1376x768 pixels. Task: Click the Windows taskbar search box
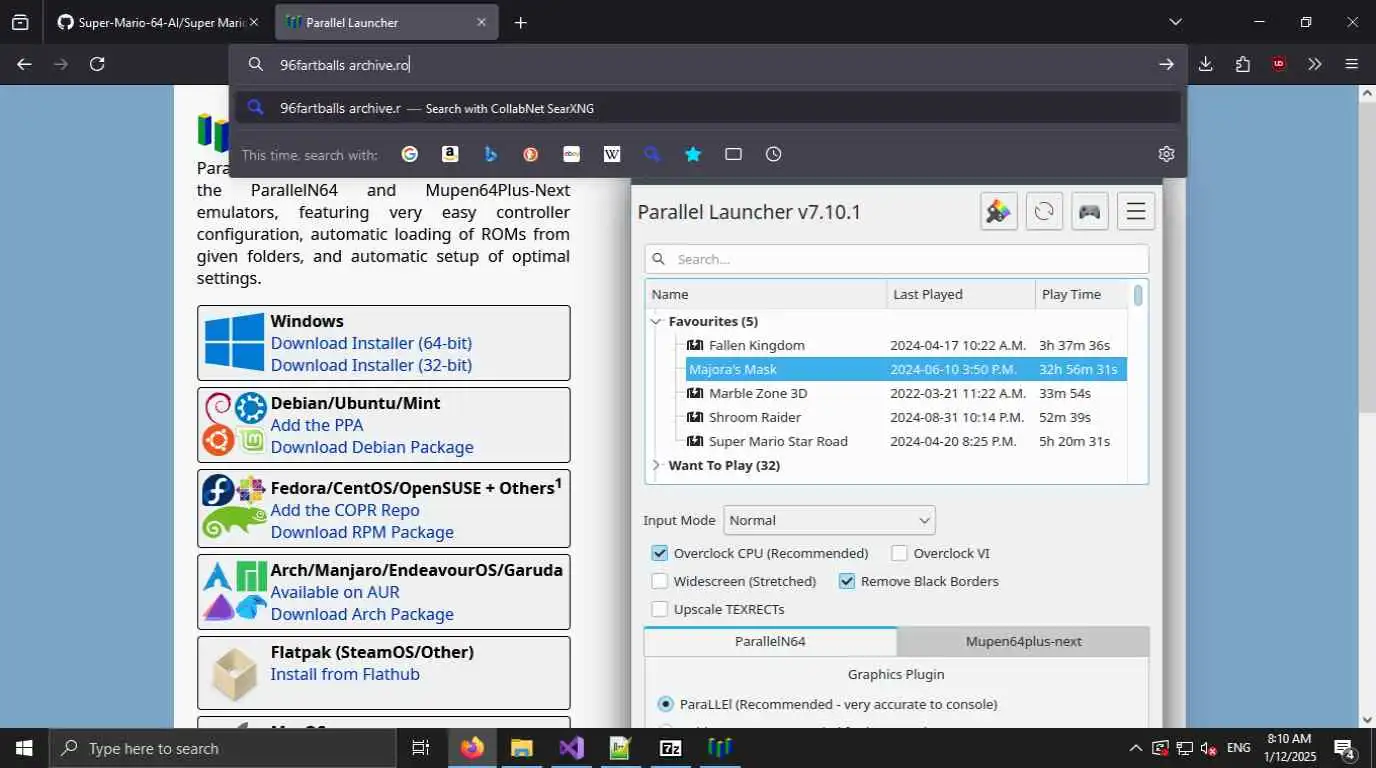coord(222,748)
